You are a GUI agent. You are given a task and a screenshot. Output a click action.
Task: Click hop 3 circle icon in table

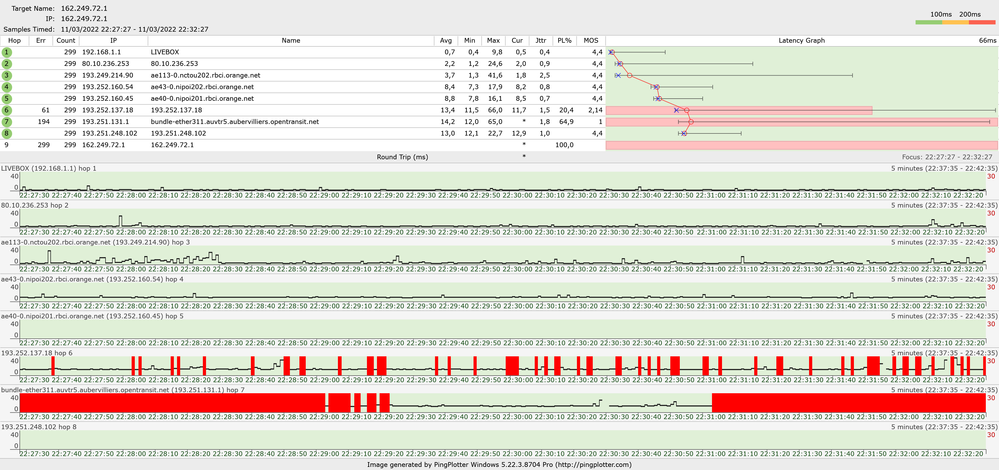click(7, 75)
